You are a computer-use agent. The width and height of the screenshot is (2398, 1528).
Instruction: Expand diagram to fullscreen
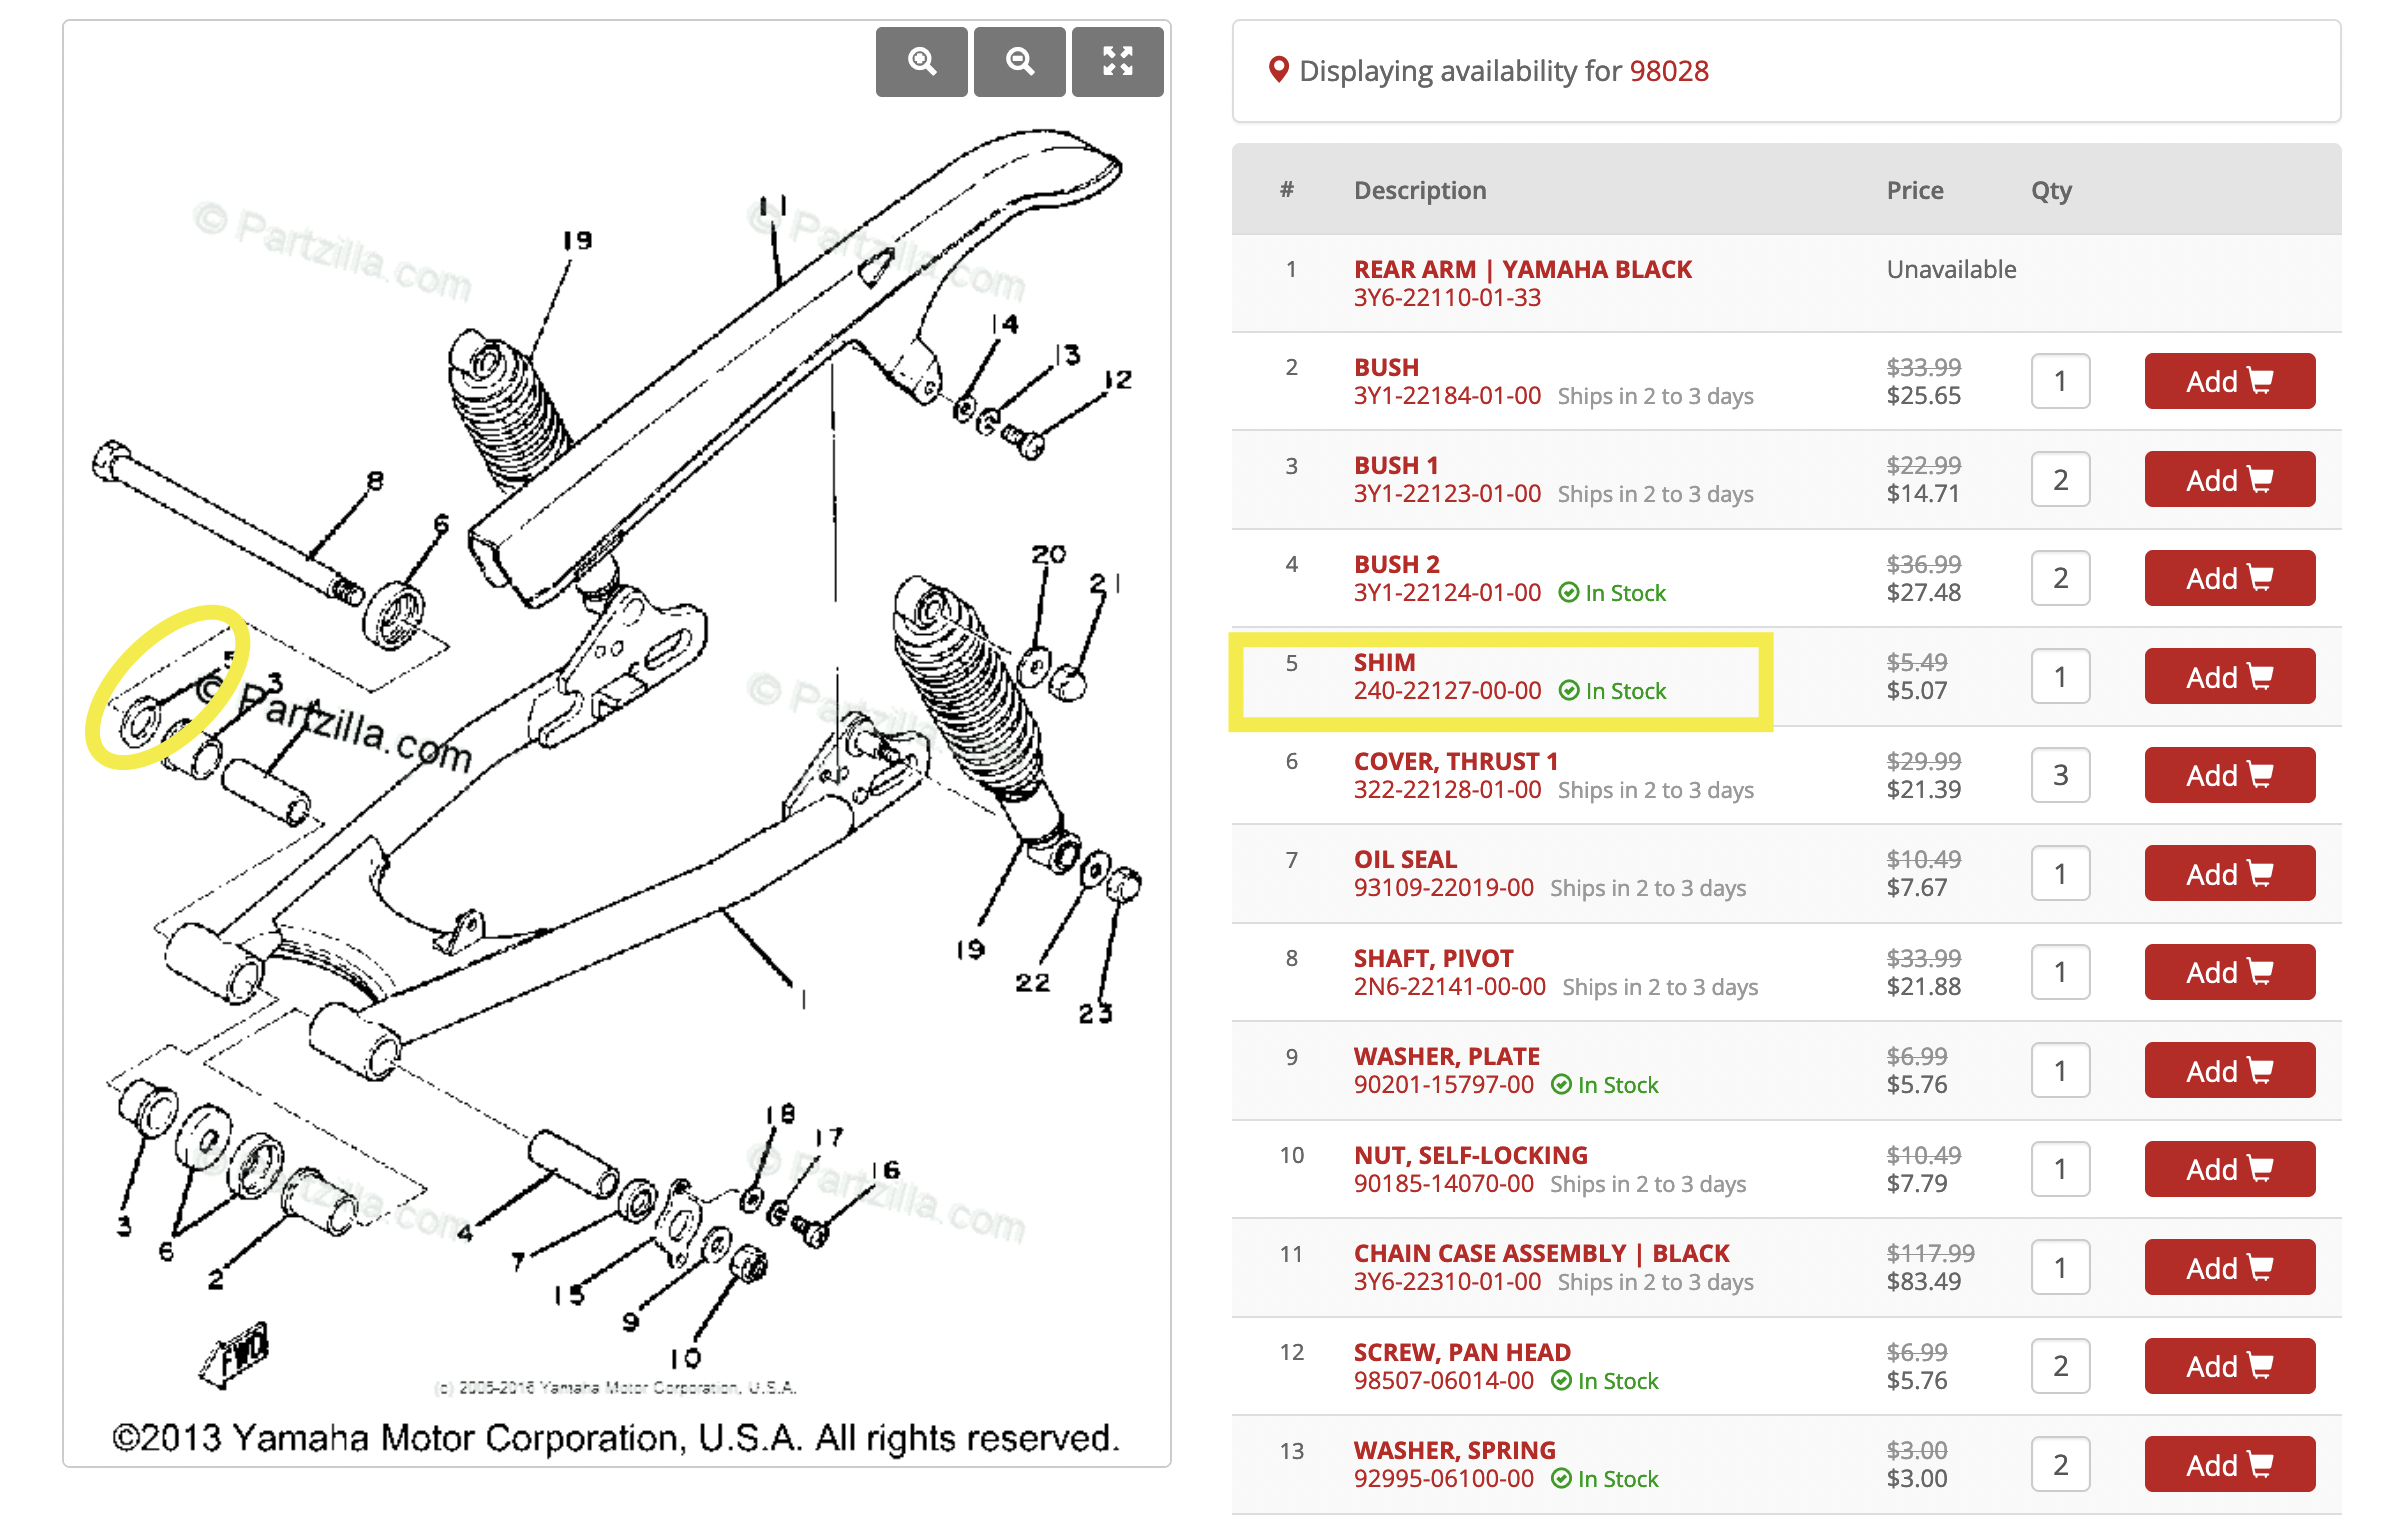click(x=1117, y=62)
